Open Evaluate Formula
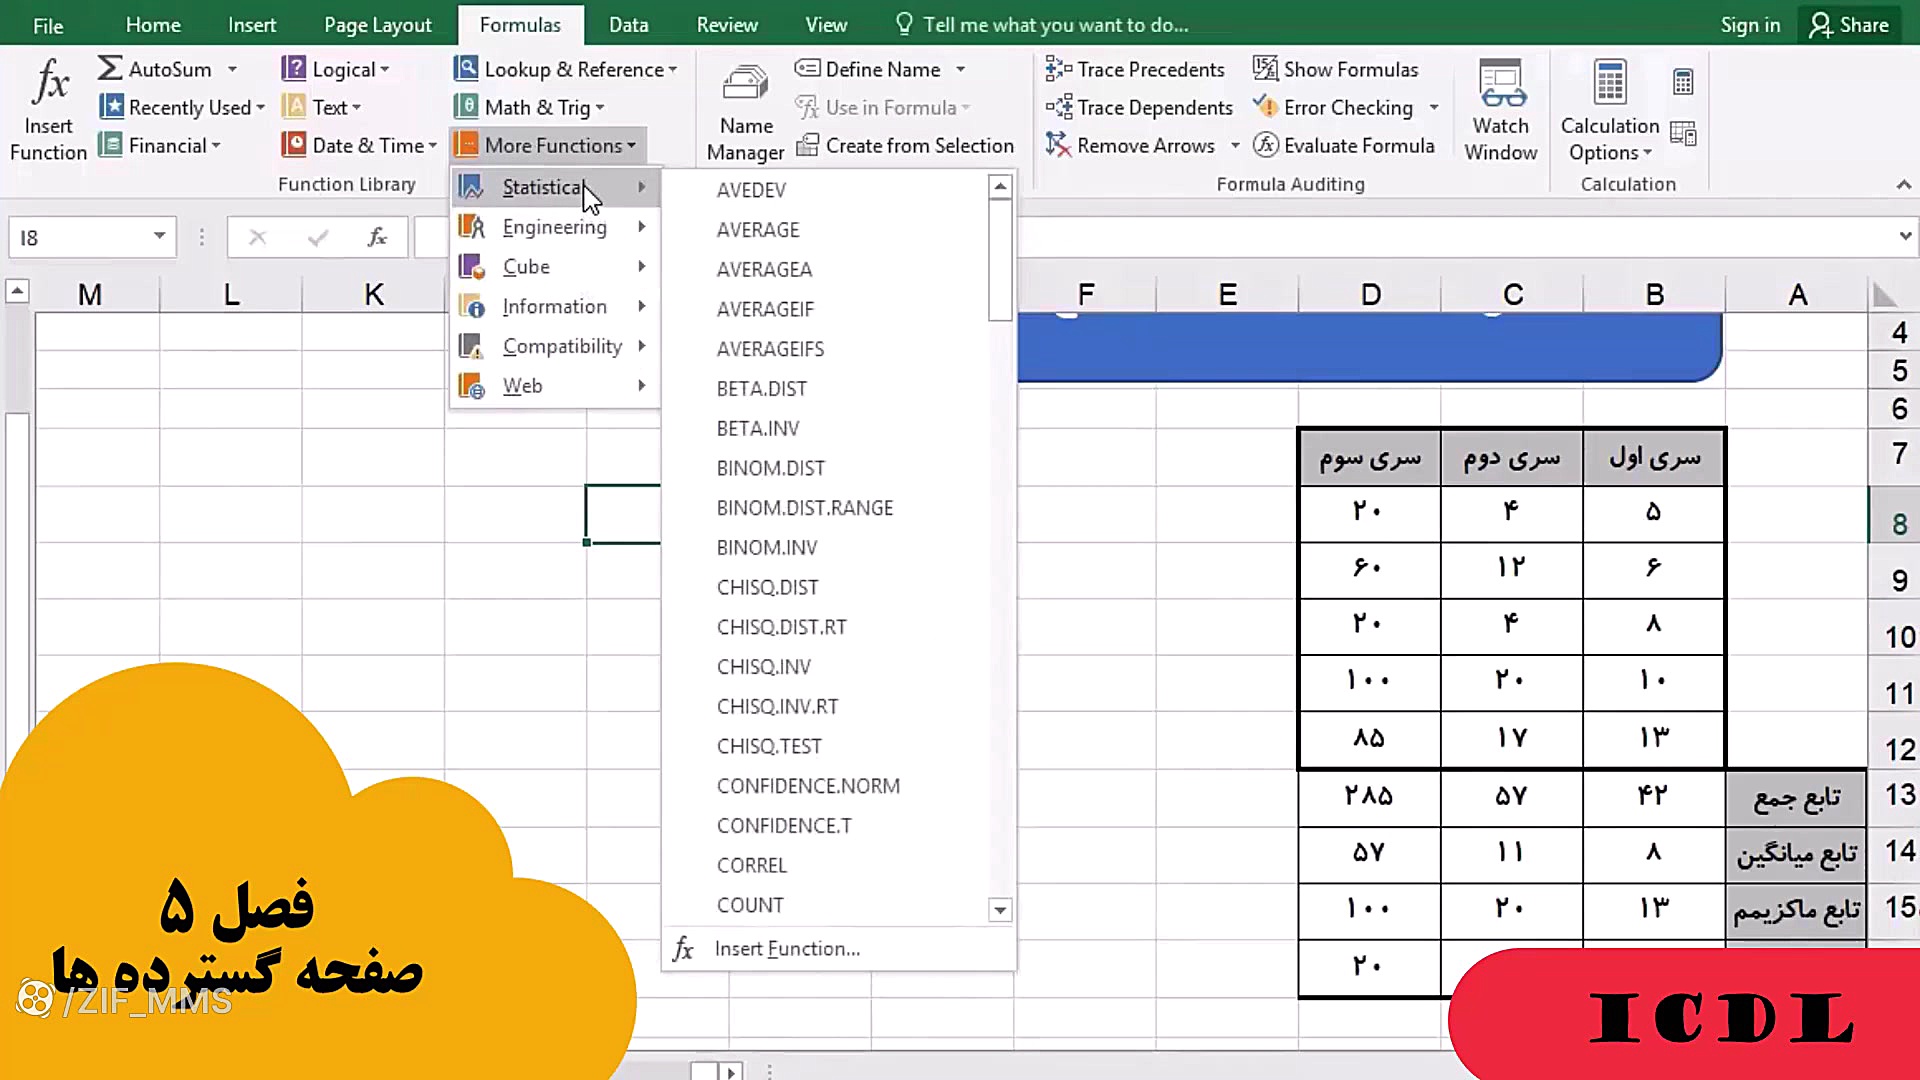1920x1080 pixels. click(x=1344, y=145)
